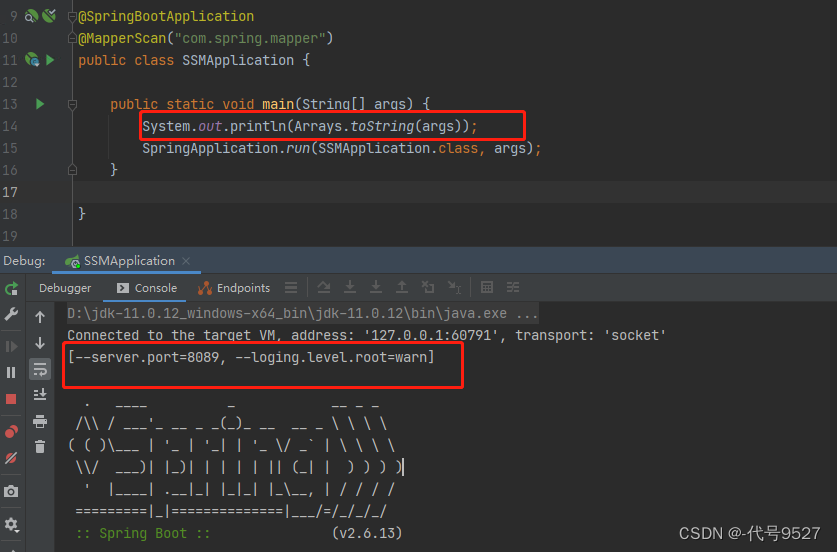This screenshot has height=552, width=837.
Task: Click the Step Out toolbar icon
Action: pyautogui.click(x=401, y=287)
